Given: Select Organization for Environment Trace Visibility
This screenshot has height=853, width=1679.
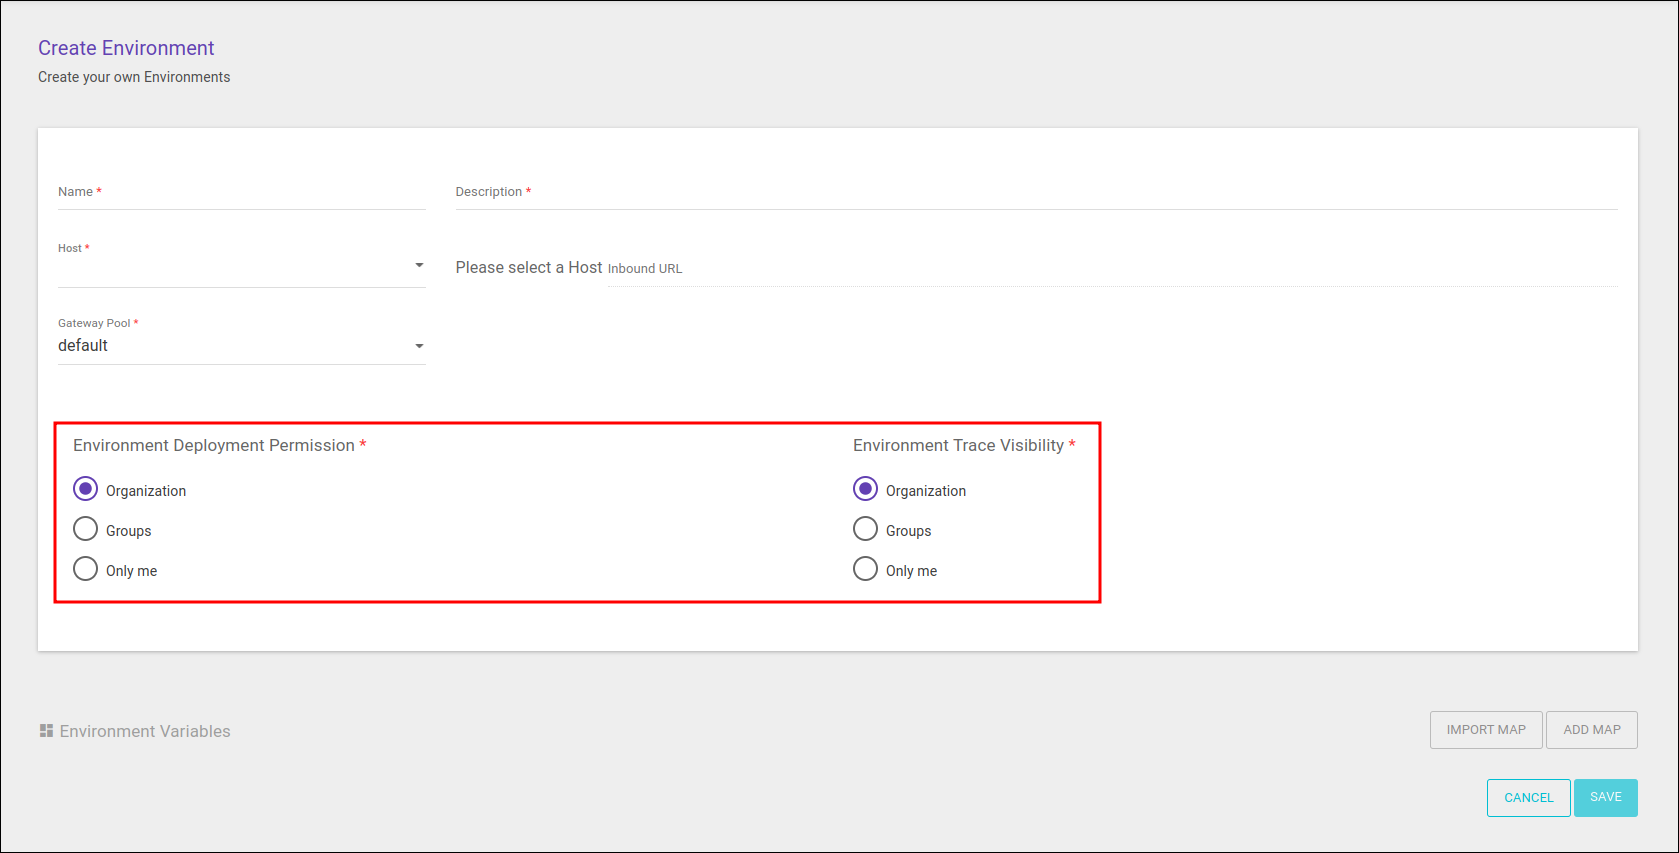Looking at the screenshot, I should [x=865, y=489].
